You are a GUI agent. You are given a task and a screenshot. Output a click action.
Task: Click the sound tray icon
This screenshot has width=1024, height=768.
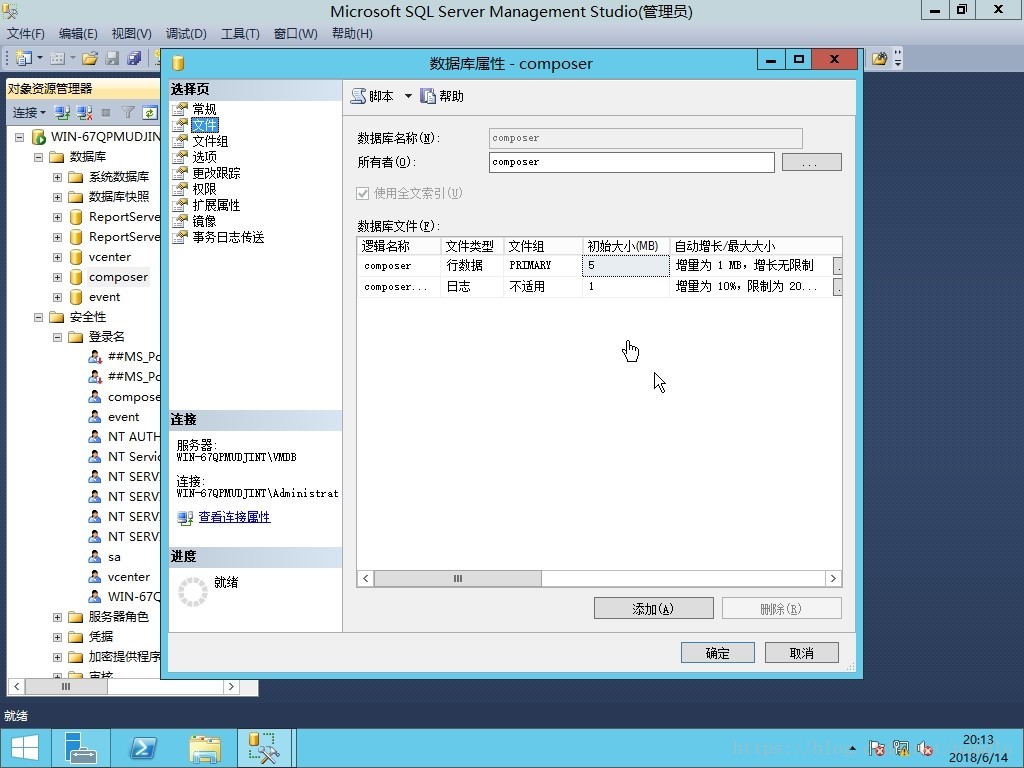(924, 748)
